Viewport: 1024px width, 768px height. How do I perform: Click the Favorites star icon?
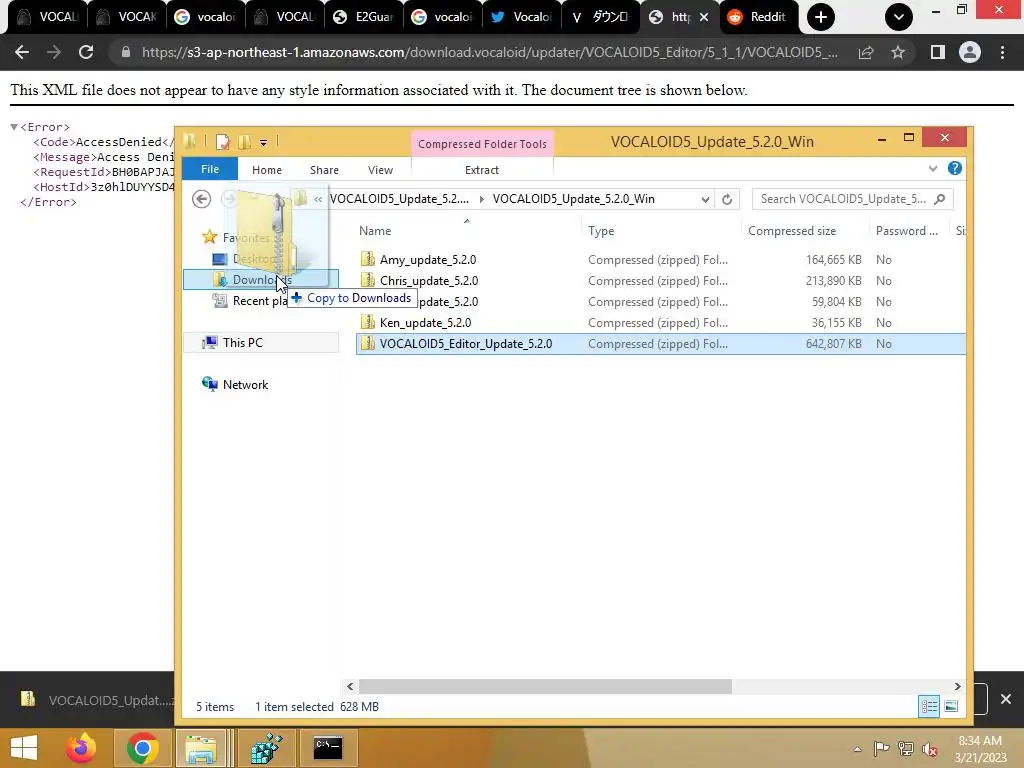point(210,237)
